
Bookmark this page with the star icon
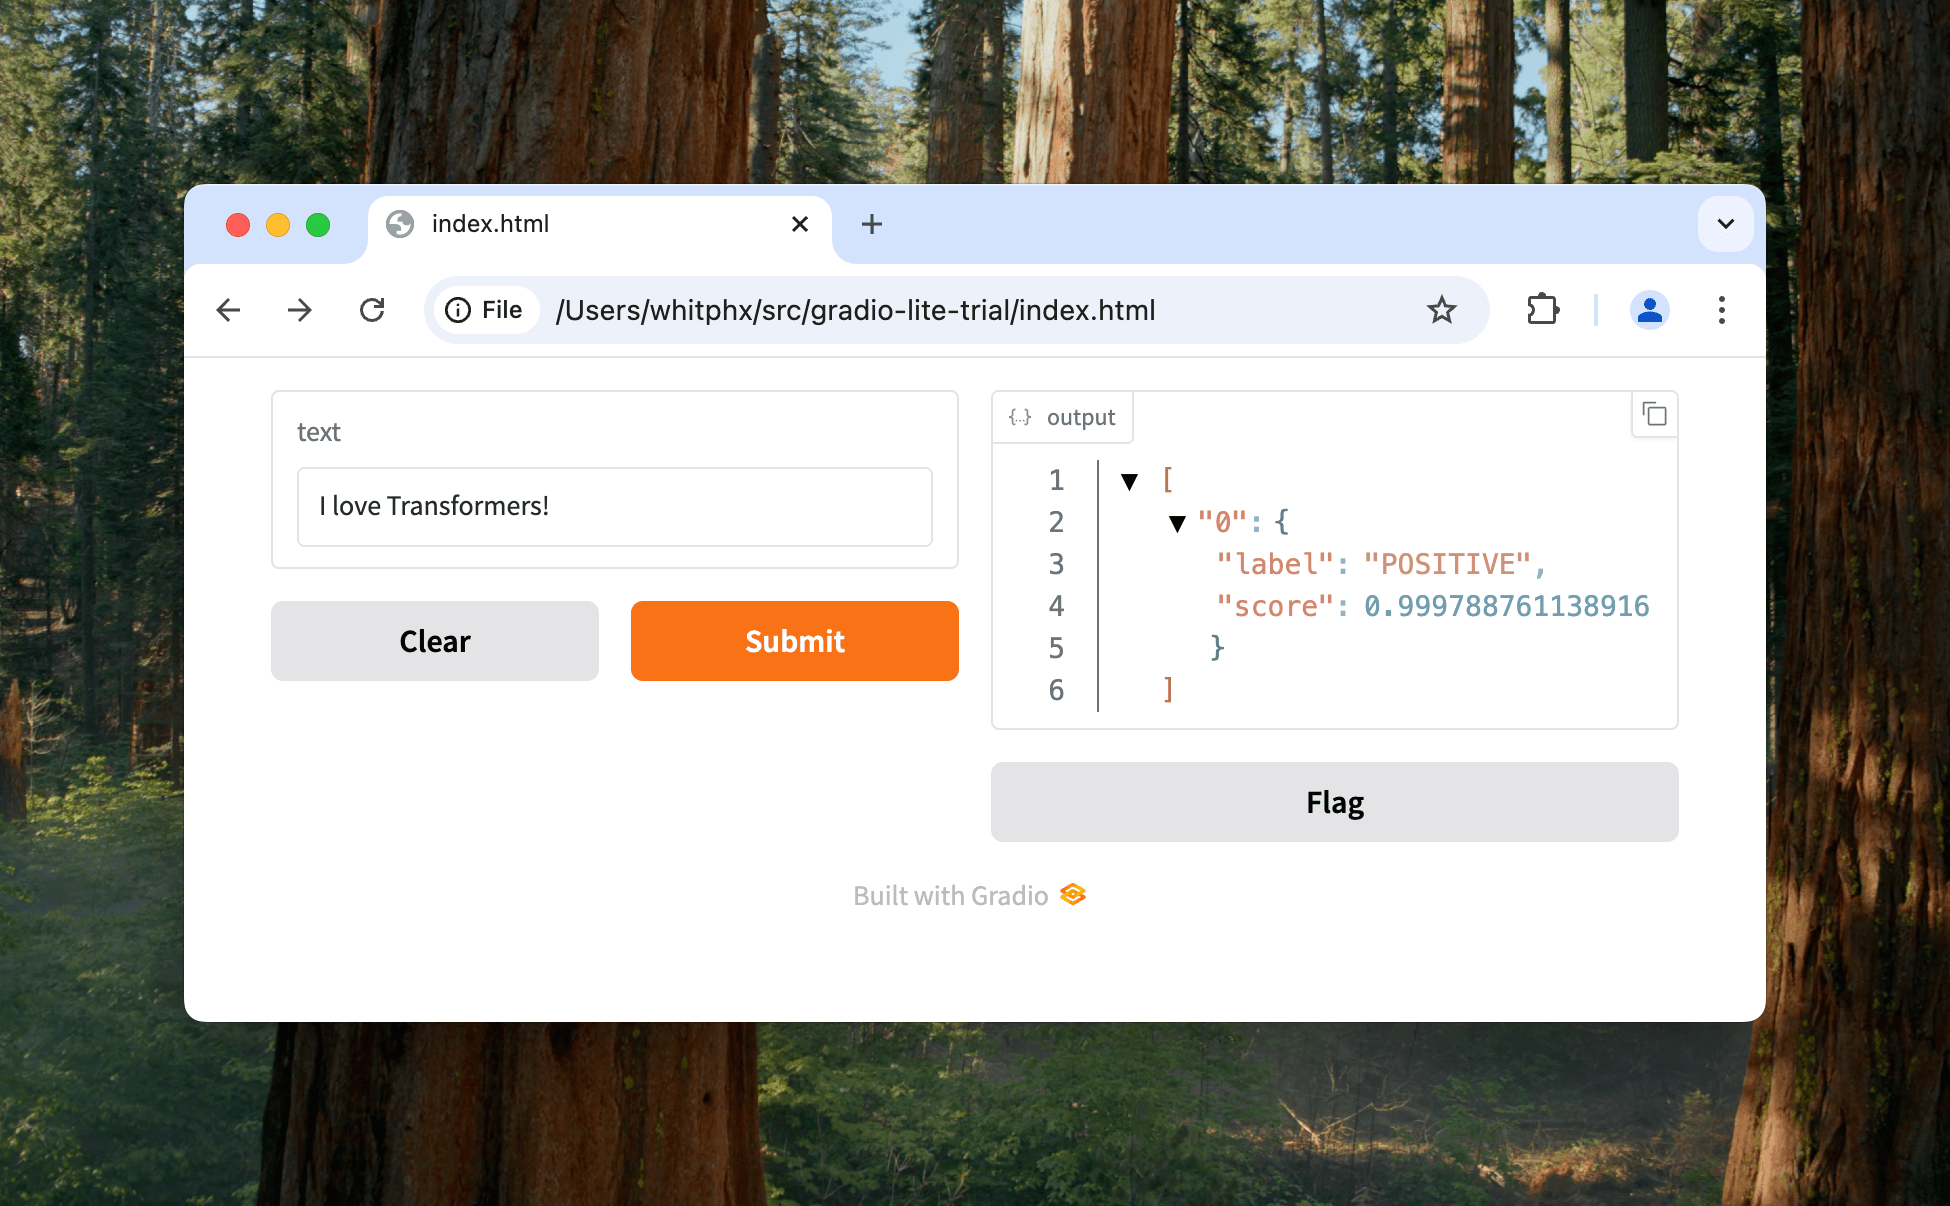tap(1441, 310)
